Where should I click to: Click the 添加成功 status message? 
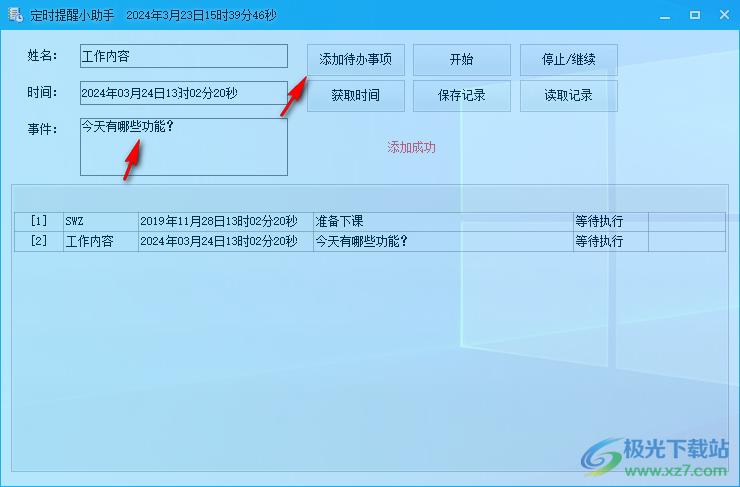412,148
